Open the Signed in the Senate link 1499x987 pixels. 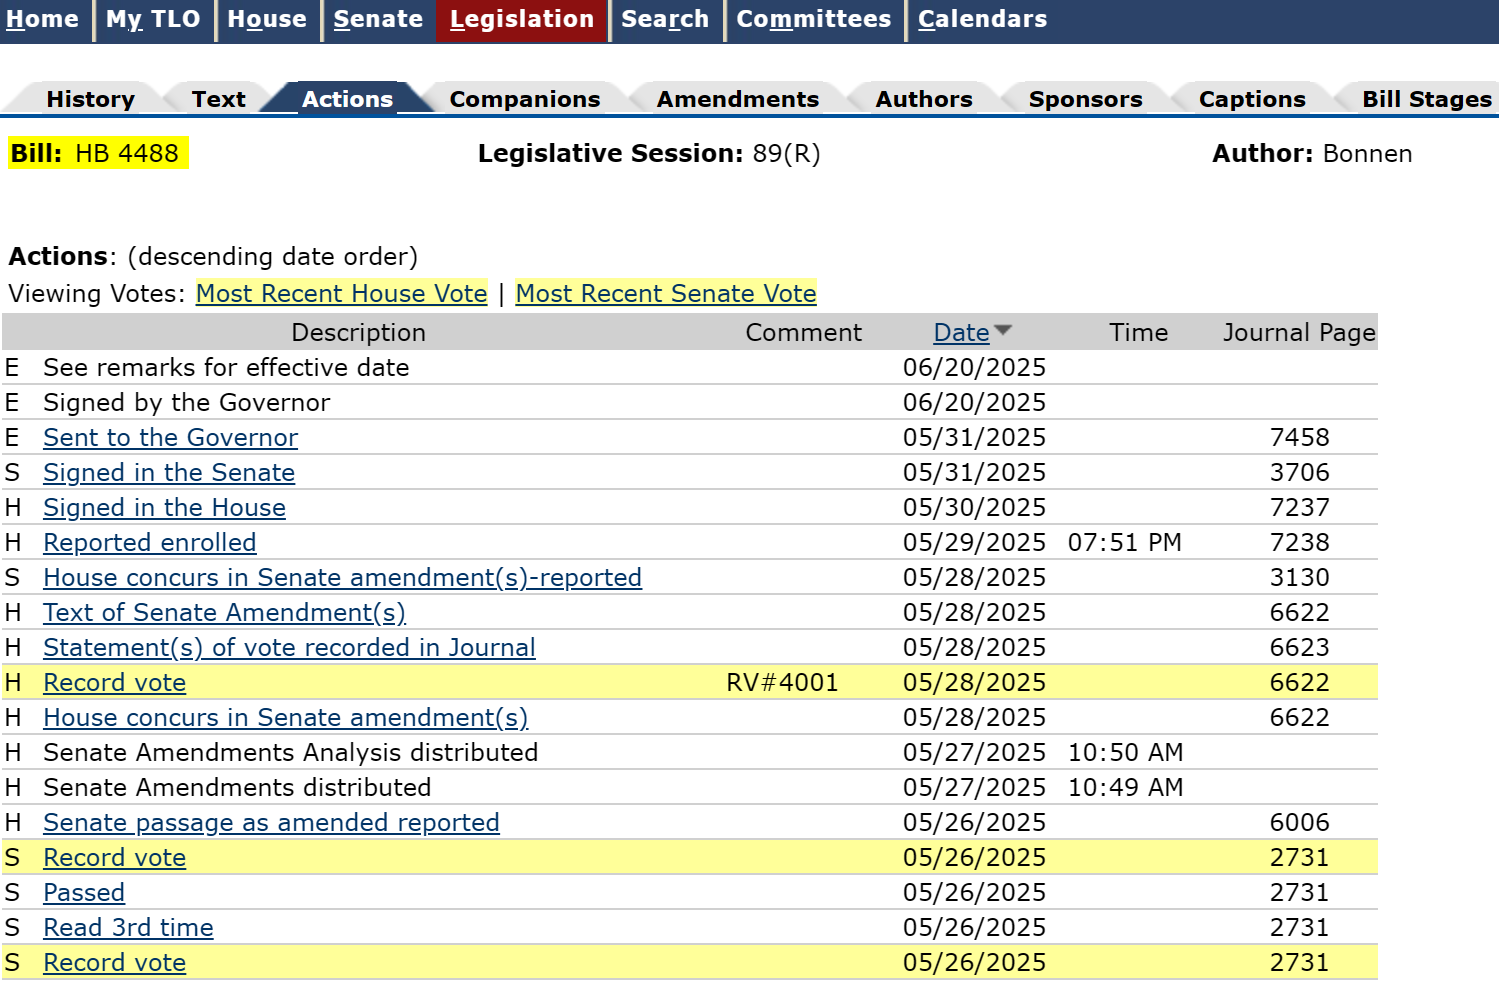pyautogui.click(x=169, y=473)
